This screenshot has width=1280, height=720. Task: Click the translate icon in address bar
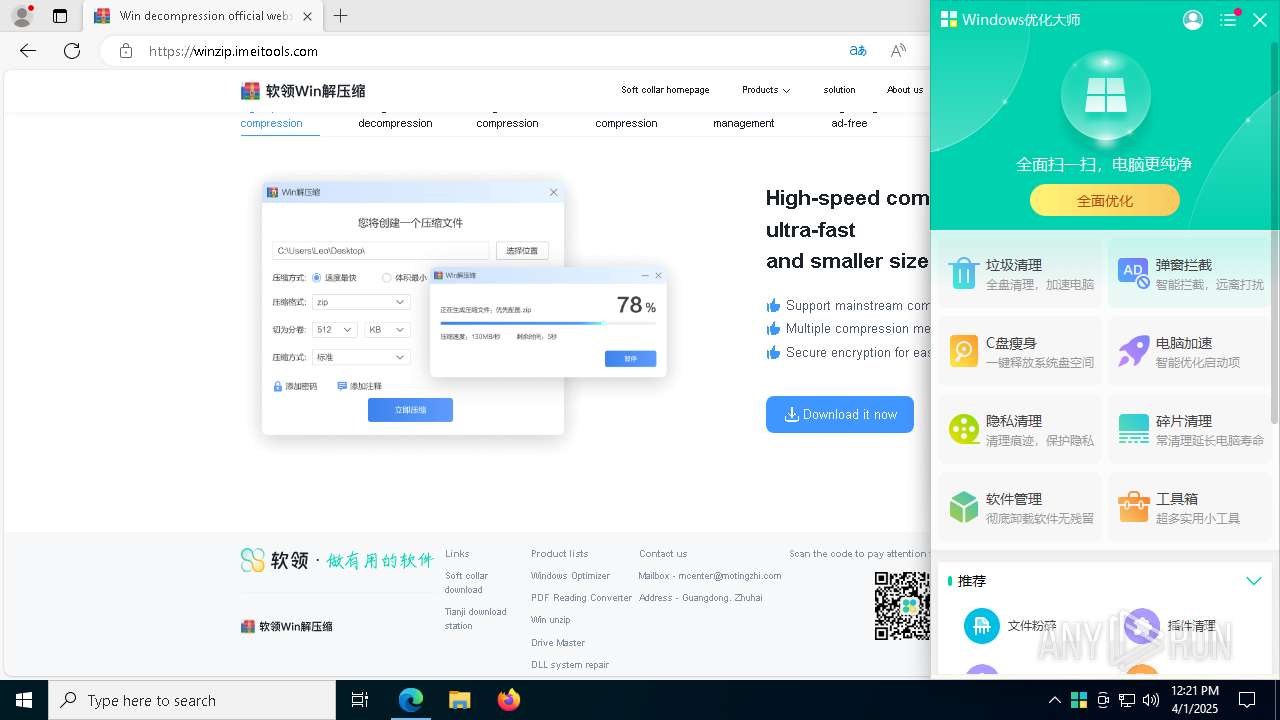tap(858, 51)
